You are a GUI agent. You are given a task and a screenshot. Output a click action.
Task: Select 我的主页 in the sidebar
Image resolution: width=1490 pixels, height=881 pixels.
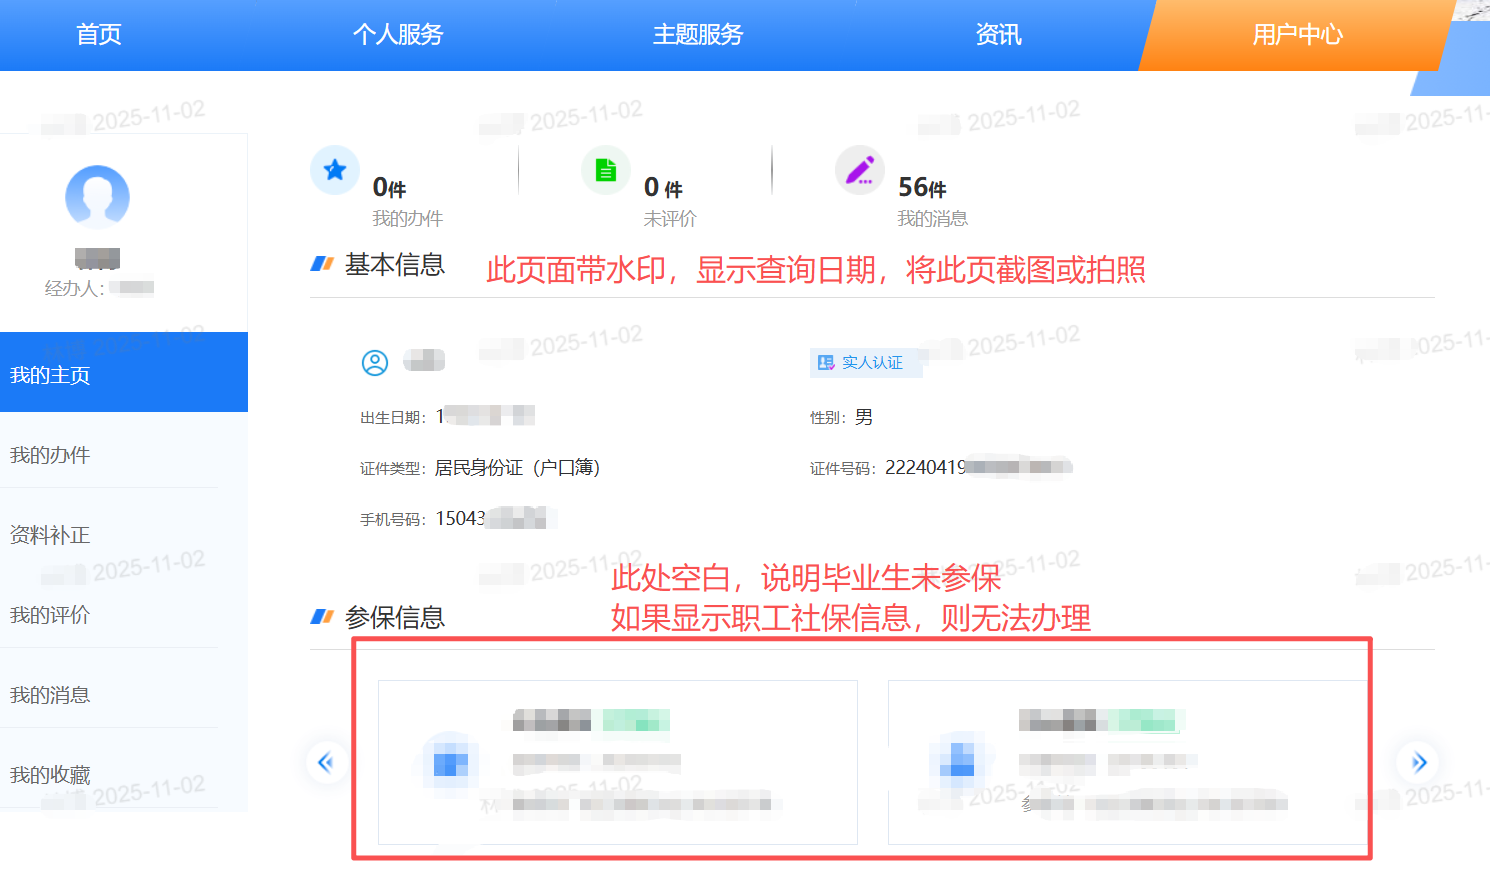50,375
